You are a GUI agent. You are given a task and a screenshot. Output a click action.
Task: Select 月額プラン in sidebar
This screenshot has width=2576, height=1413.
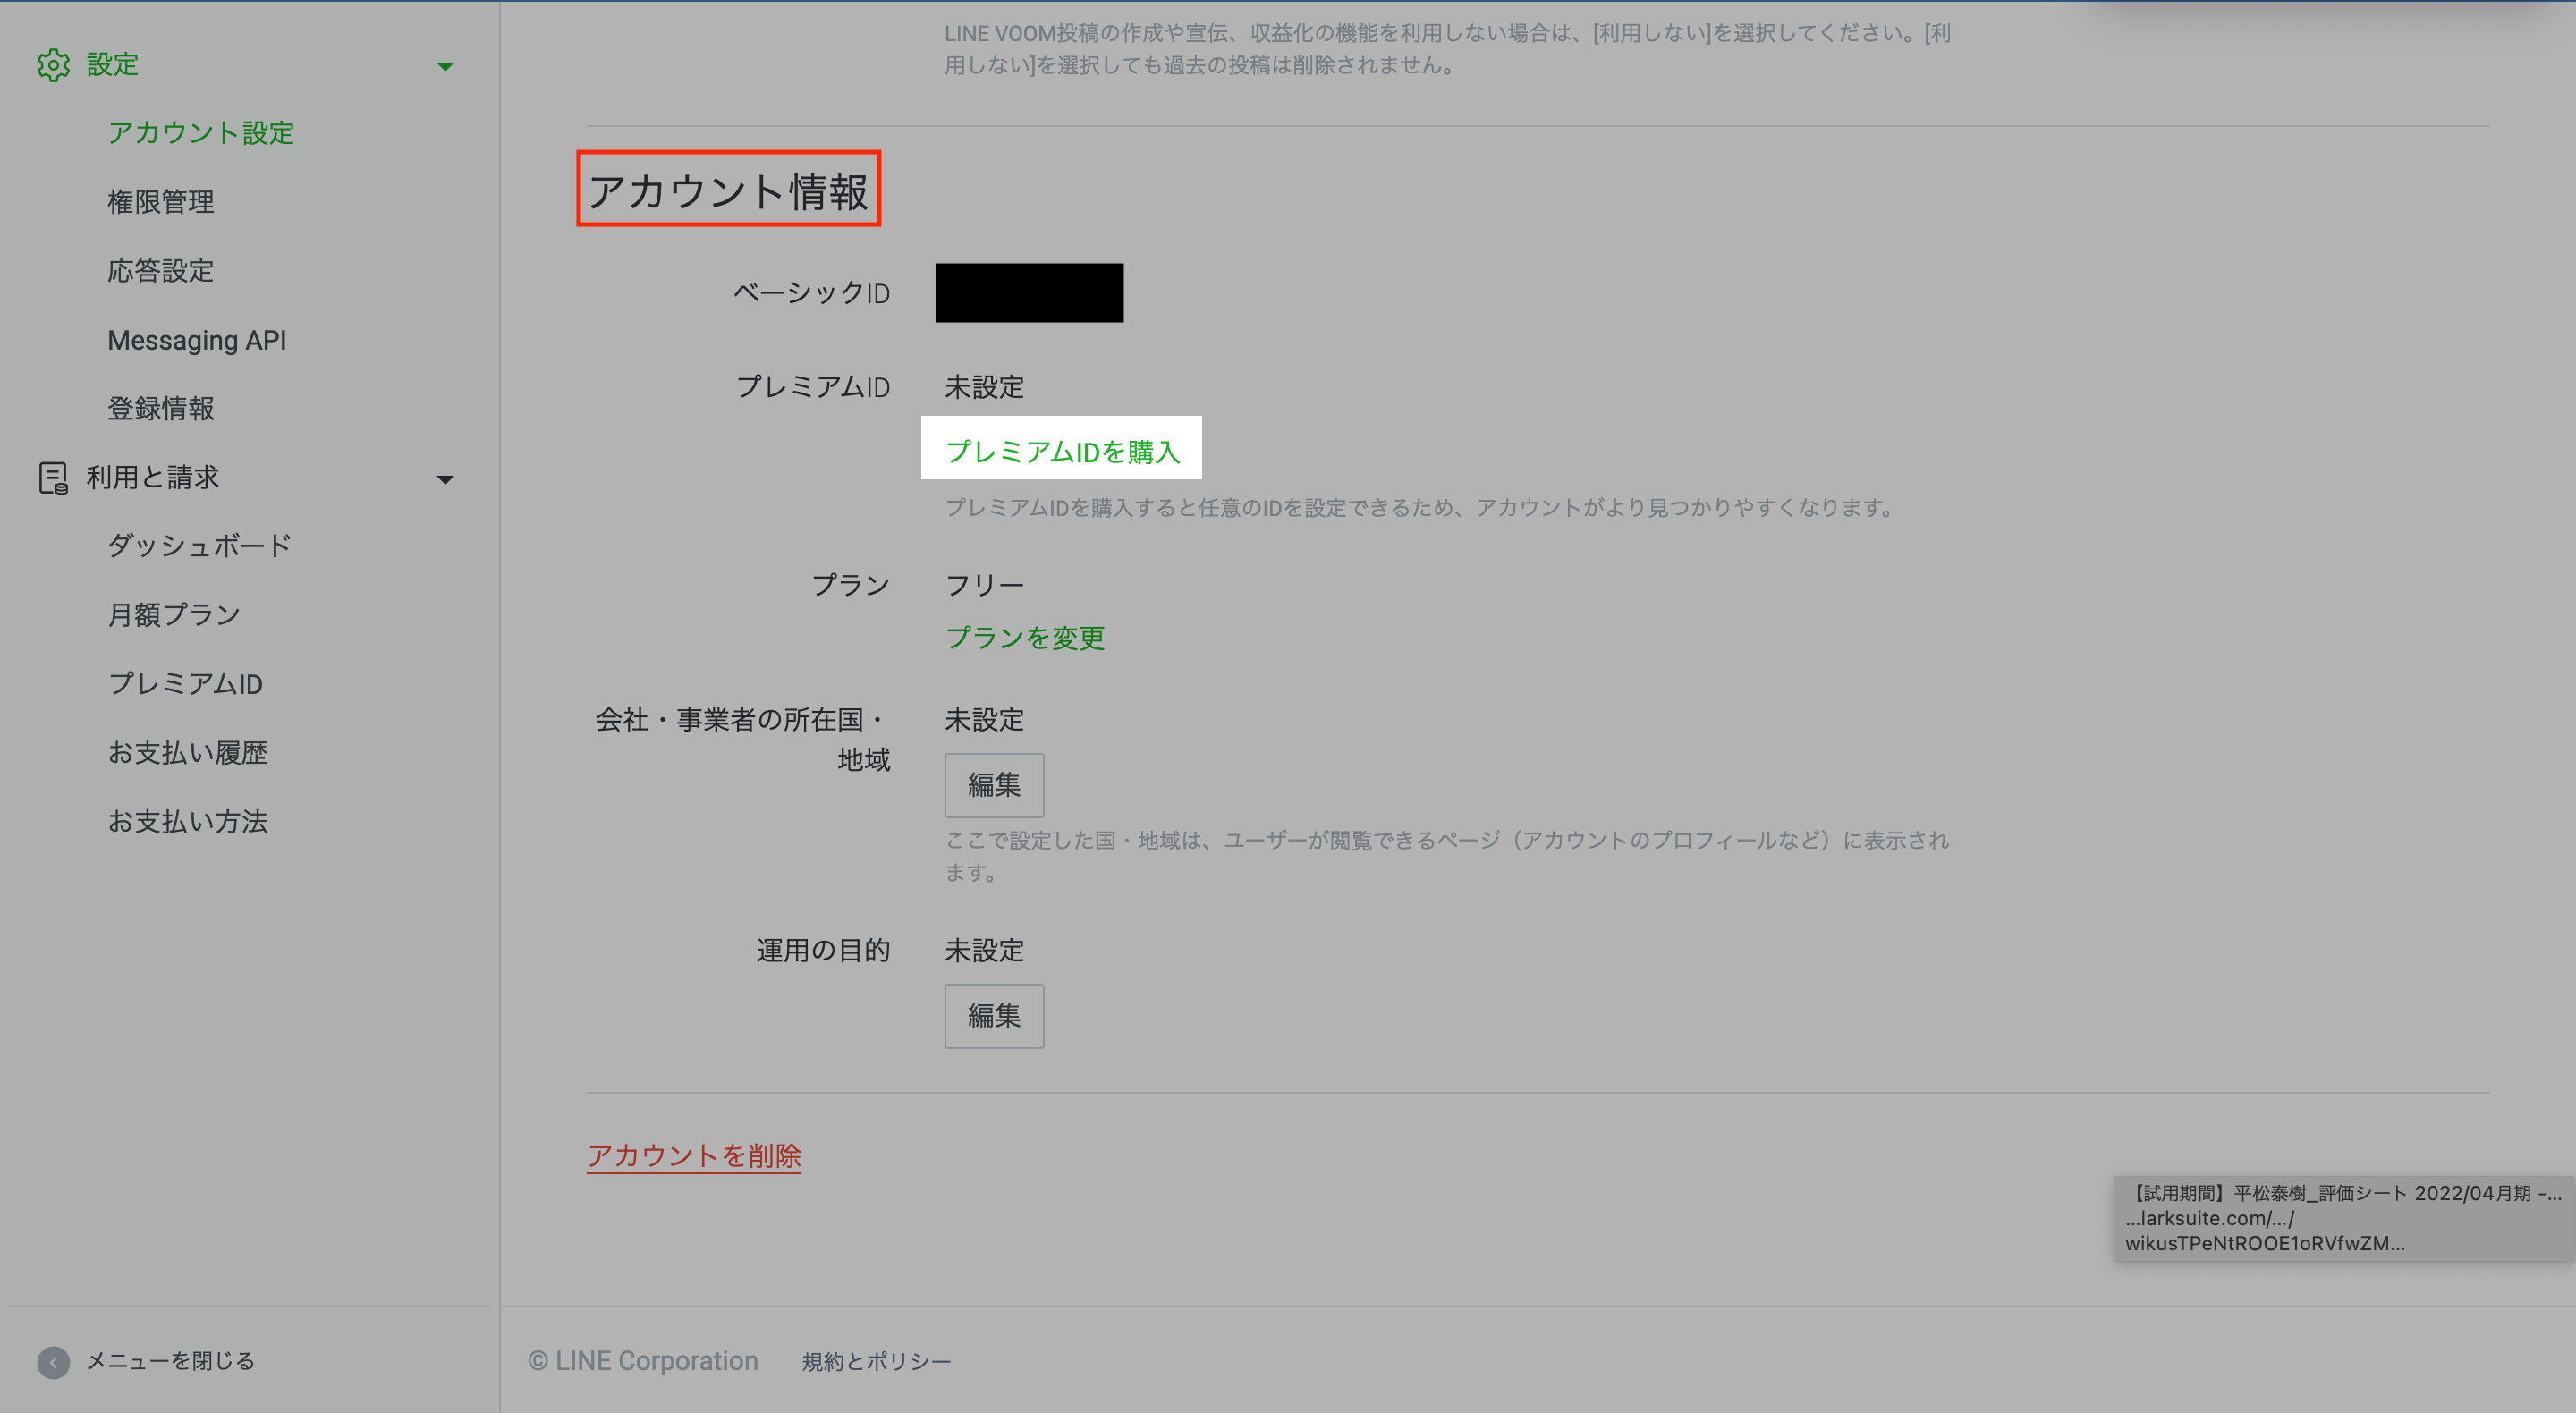tap(173, 615)
